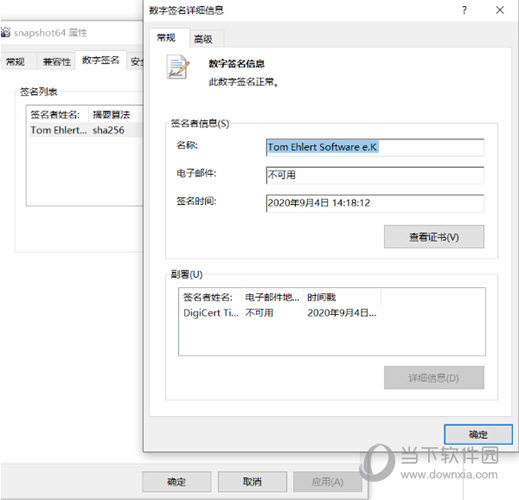Click the 不可用 cell in countersignature list
Screen dimensions: 519x500
click(259, 313)
